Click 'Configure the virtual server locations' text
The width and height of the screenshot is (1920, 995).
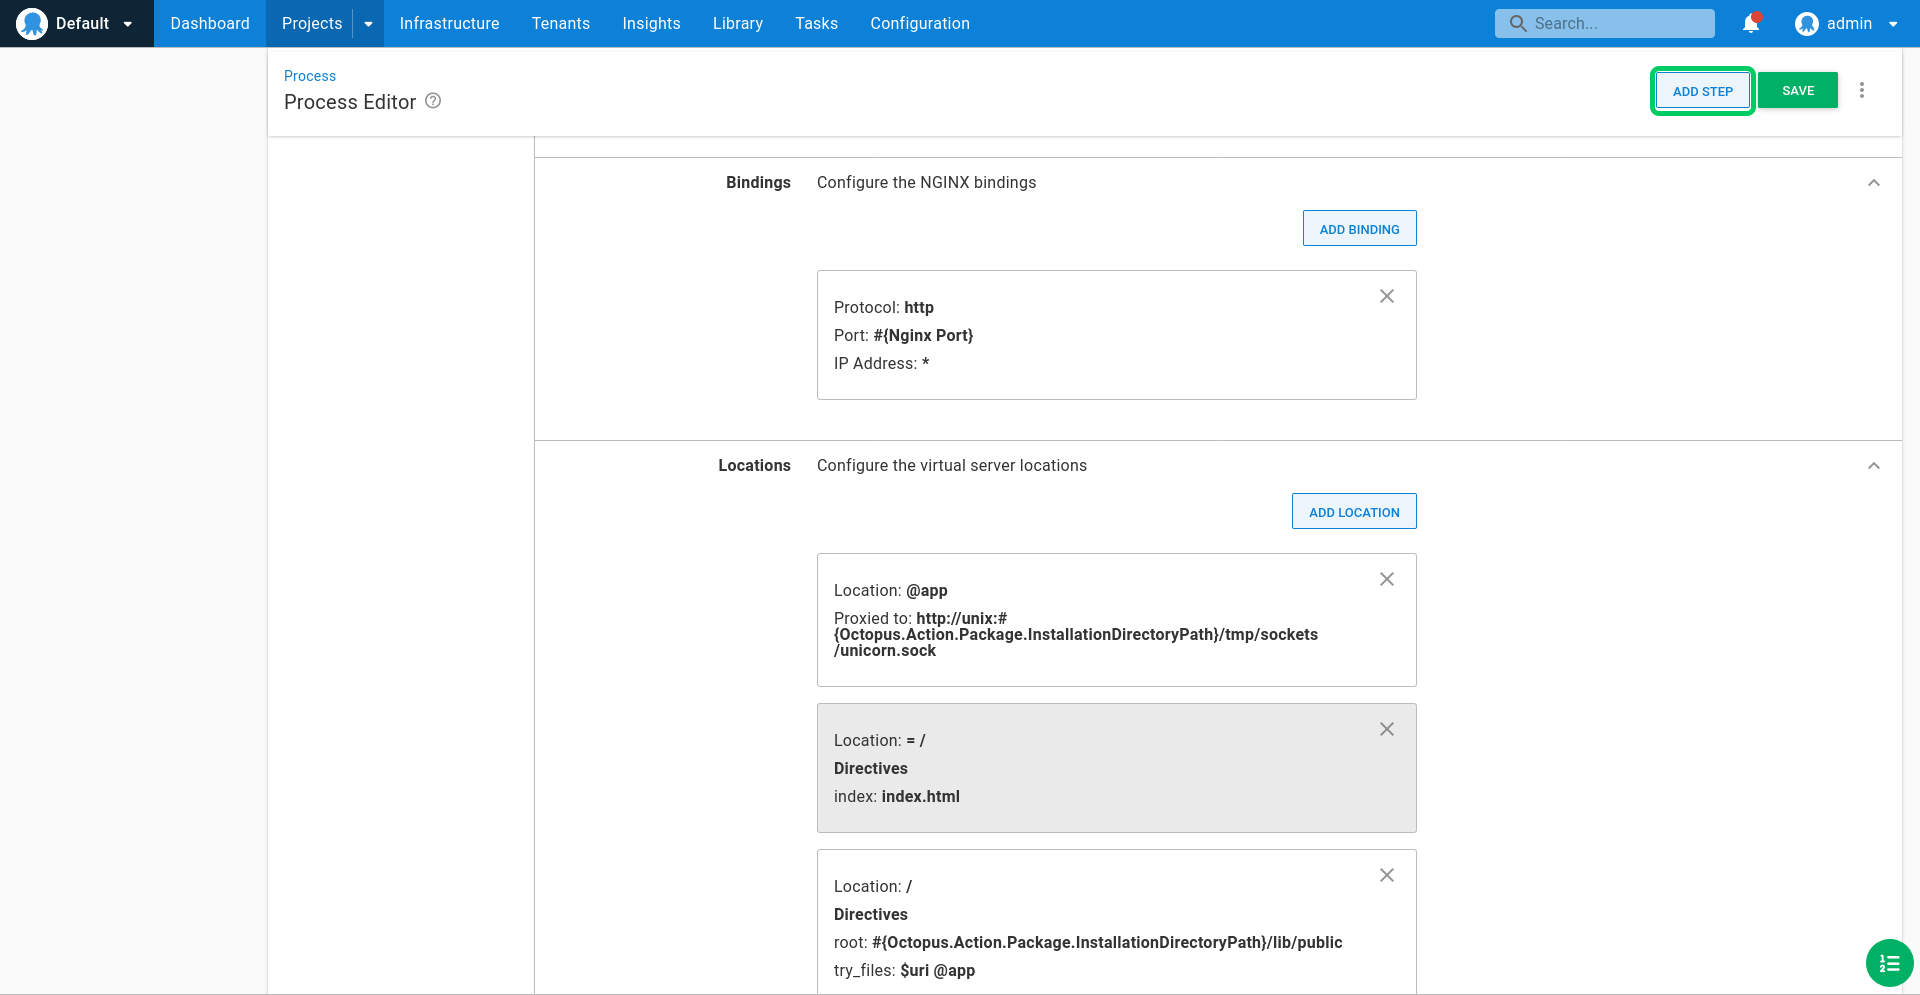(x=952, y=465)
